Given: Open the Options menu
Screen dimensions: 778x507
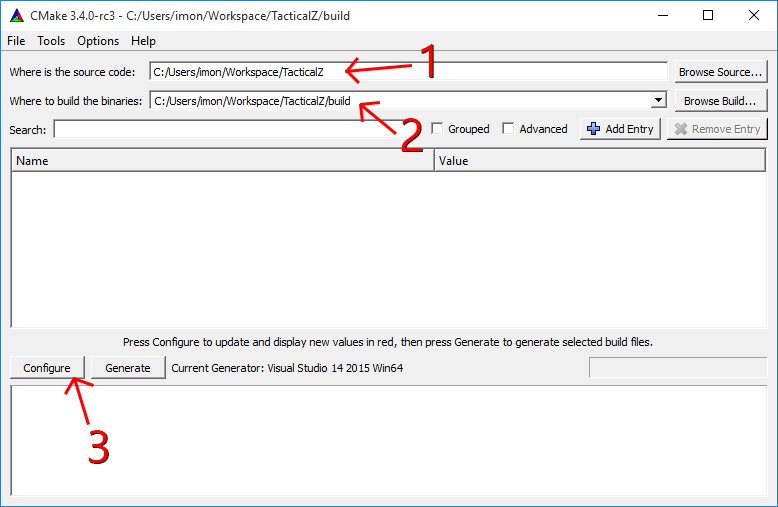Looking at the screenshot, I should click(x=98, y=41).
